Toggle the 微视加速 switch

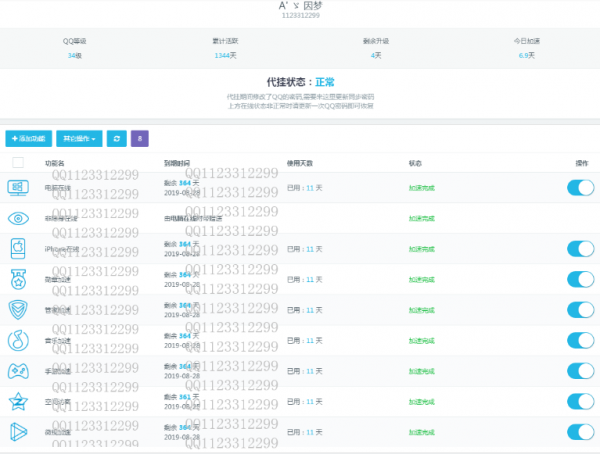pyautogui.click(x=580, y=432)
